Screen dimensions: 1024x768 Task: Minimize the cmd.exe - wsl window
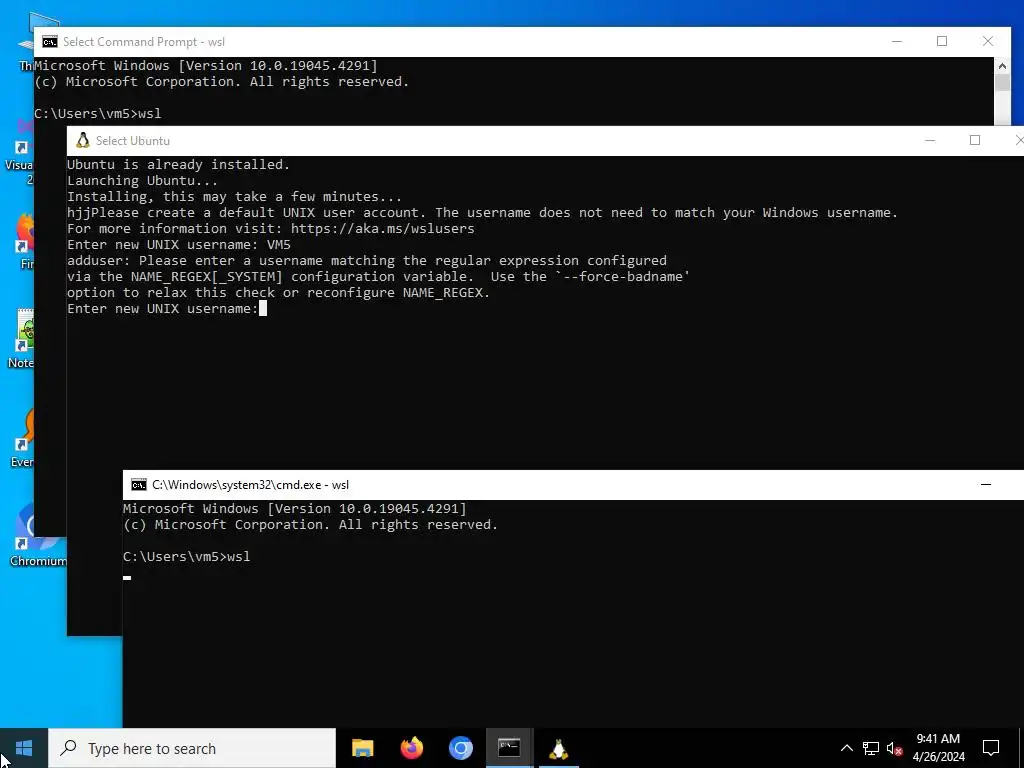986,485
